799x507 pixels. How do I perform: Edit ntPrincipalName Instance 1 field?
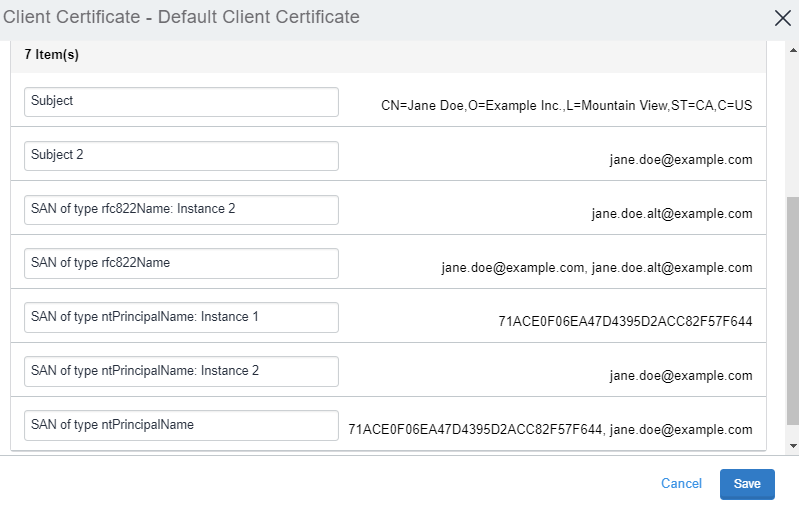point(181,317)
